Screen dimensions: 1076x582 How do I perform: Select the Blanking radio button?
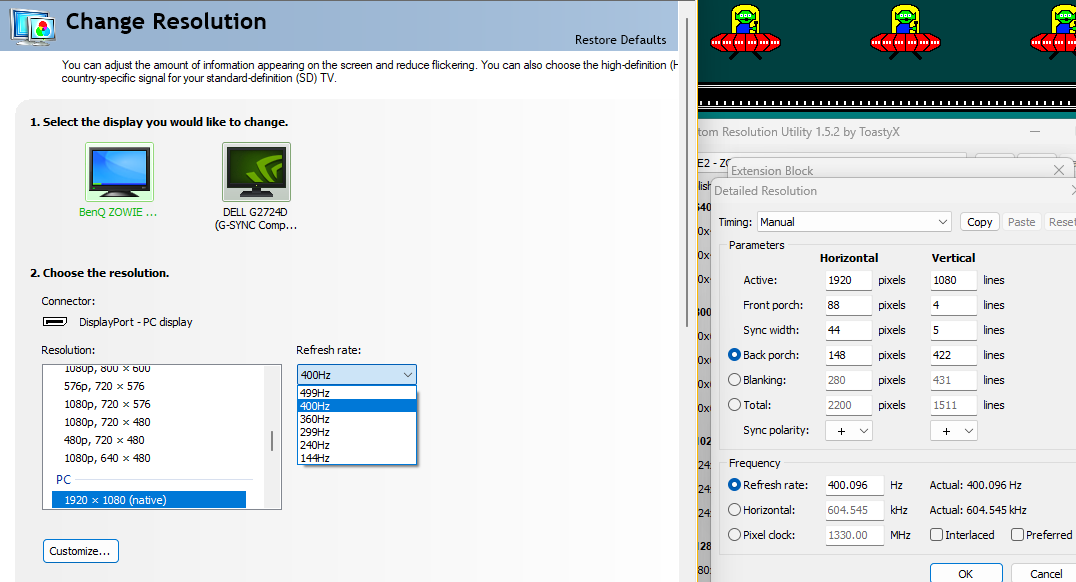735,380
